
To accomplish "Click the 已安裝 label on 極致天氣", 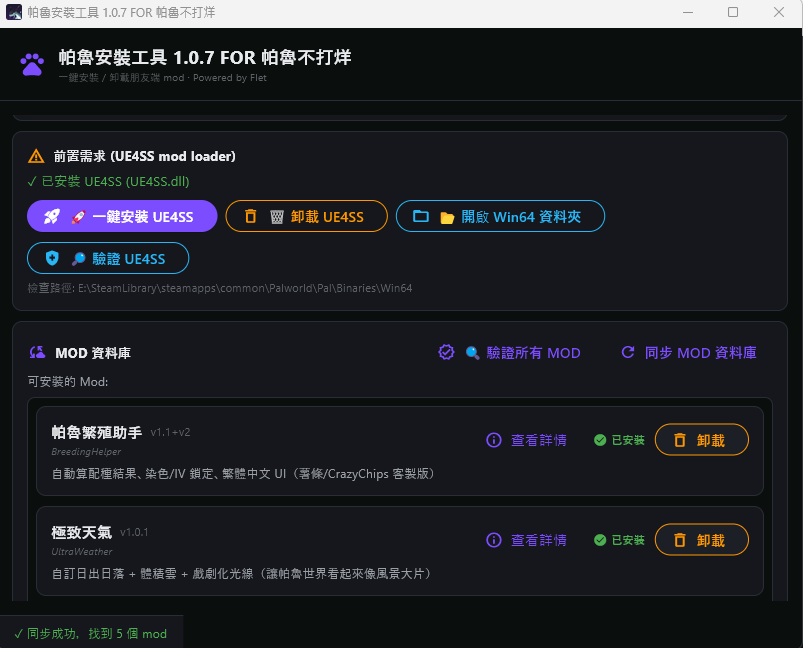I will click(x=628, y=539).
